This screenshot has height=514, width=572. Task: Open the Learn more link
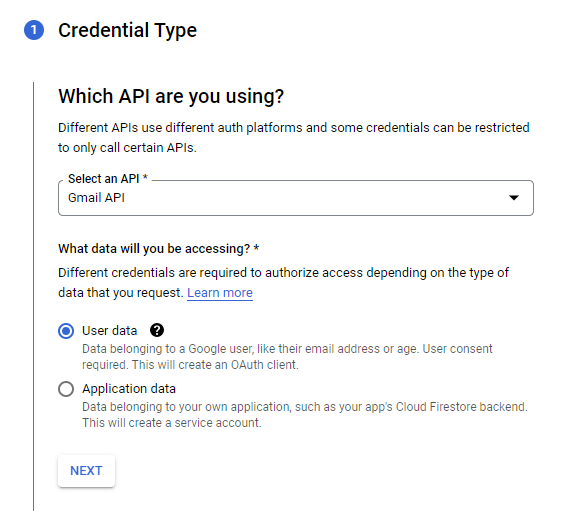(220, 293)
